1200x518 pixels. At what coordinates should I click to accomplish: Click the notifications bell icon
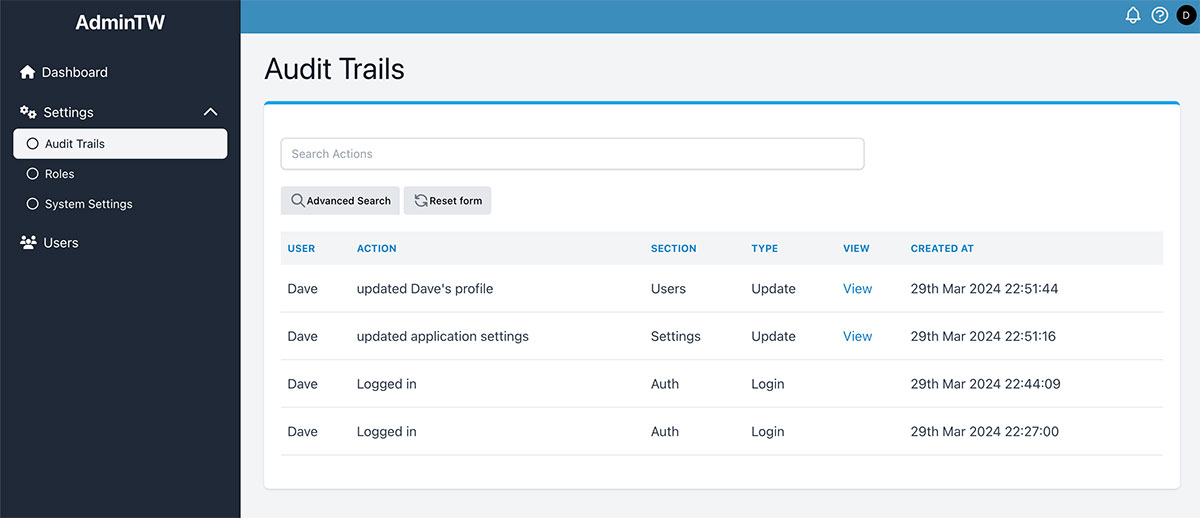click(x=1133, y=16)
